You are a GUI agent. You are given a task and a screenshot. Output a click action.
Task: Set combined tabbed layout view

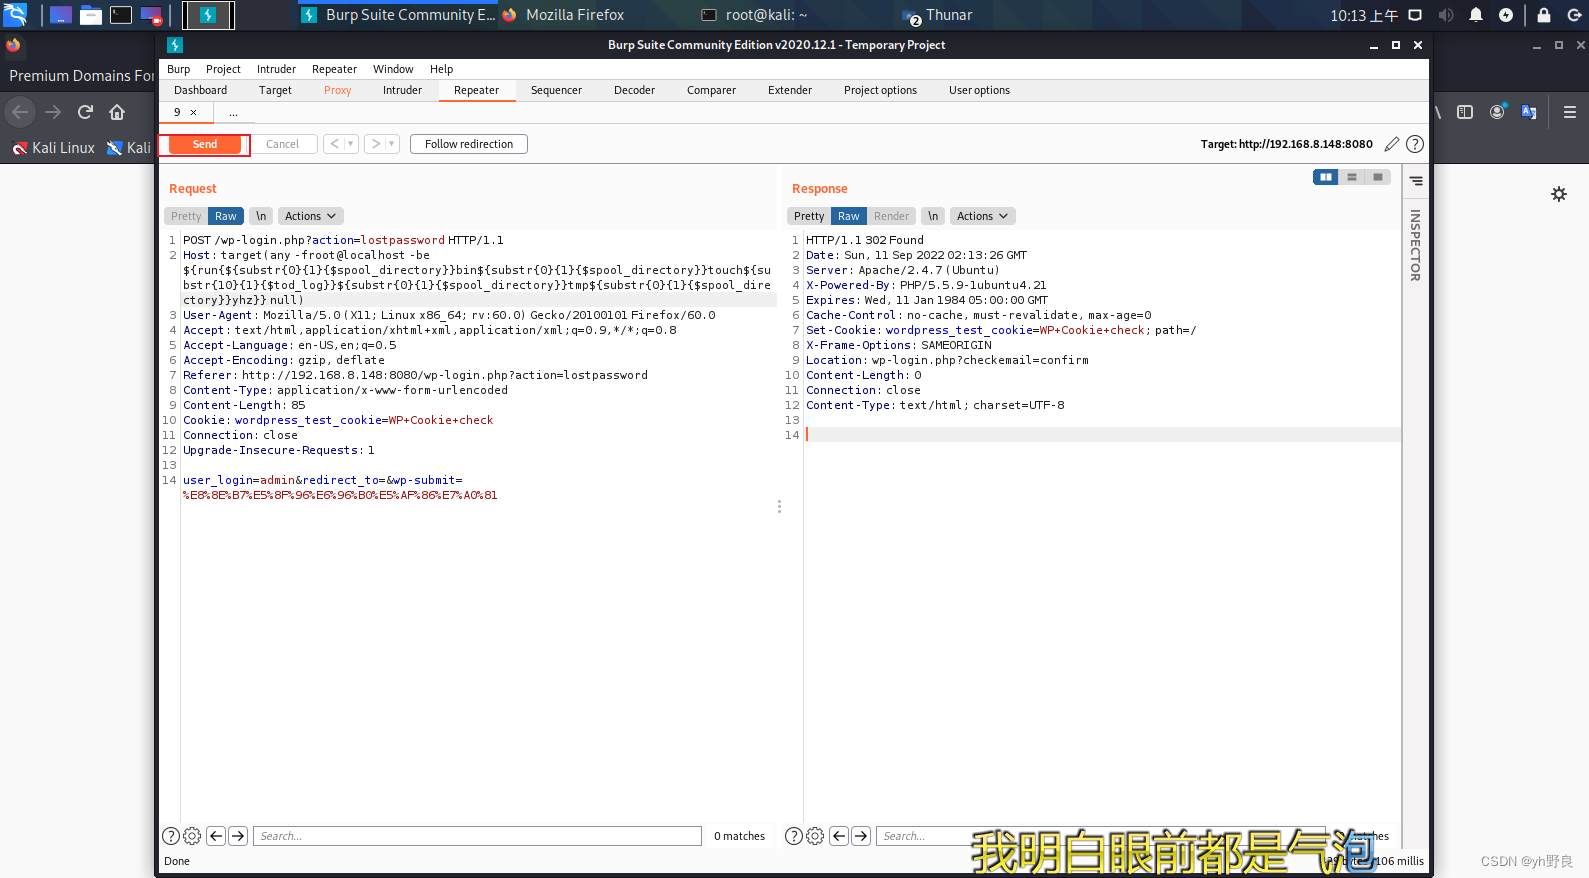(1378, 177)
